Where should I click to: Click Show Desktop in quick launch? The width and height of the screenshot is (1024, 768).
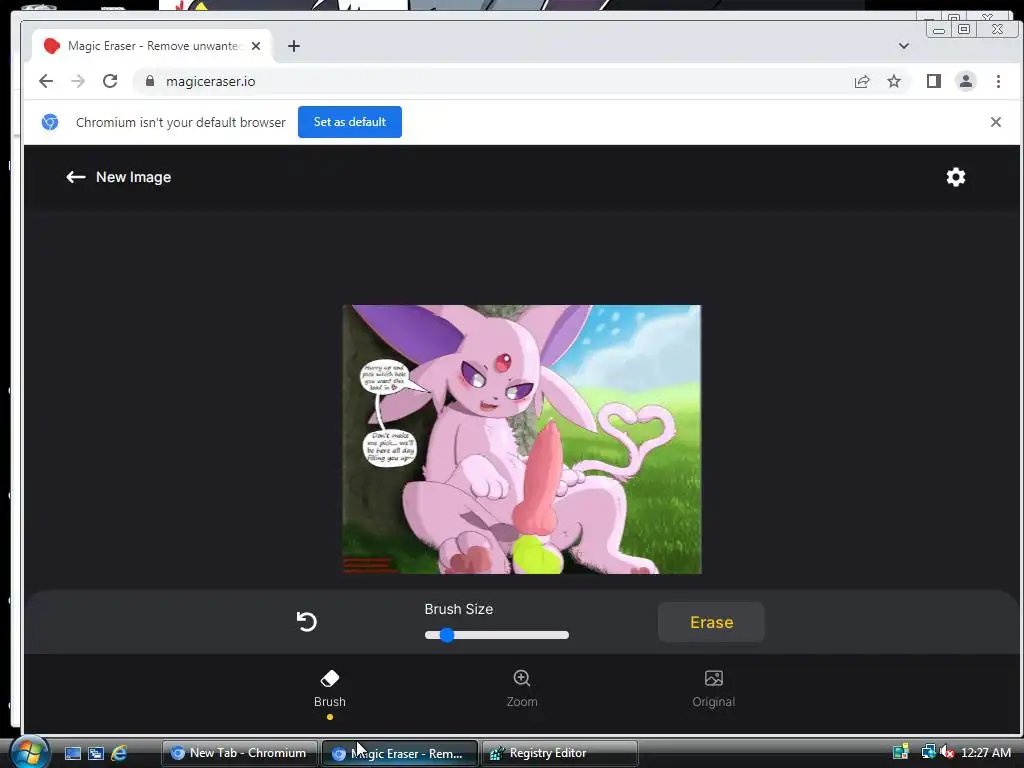point(72,753)
